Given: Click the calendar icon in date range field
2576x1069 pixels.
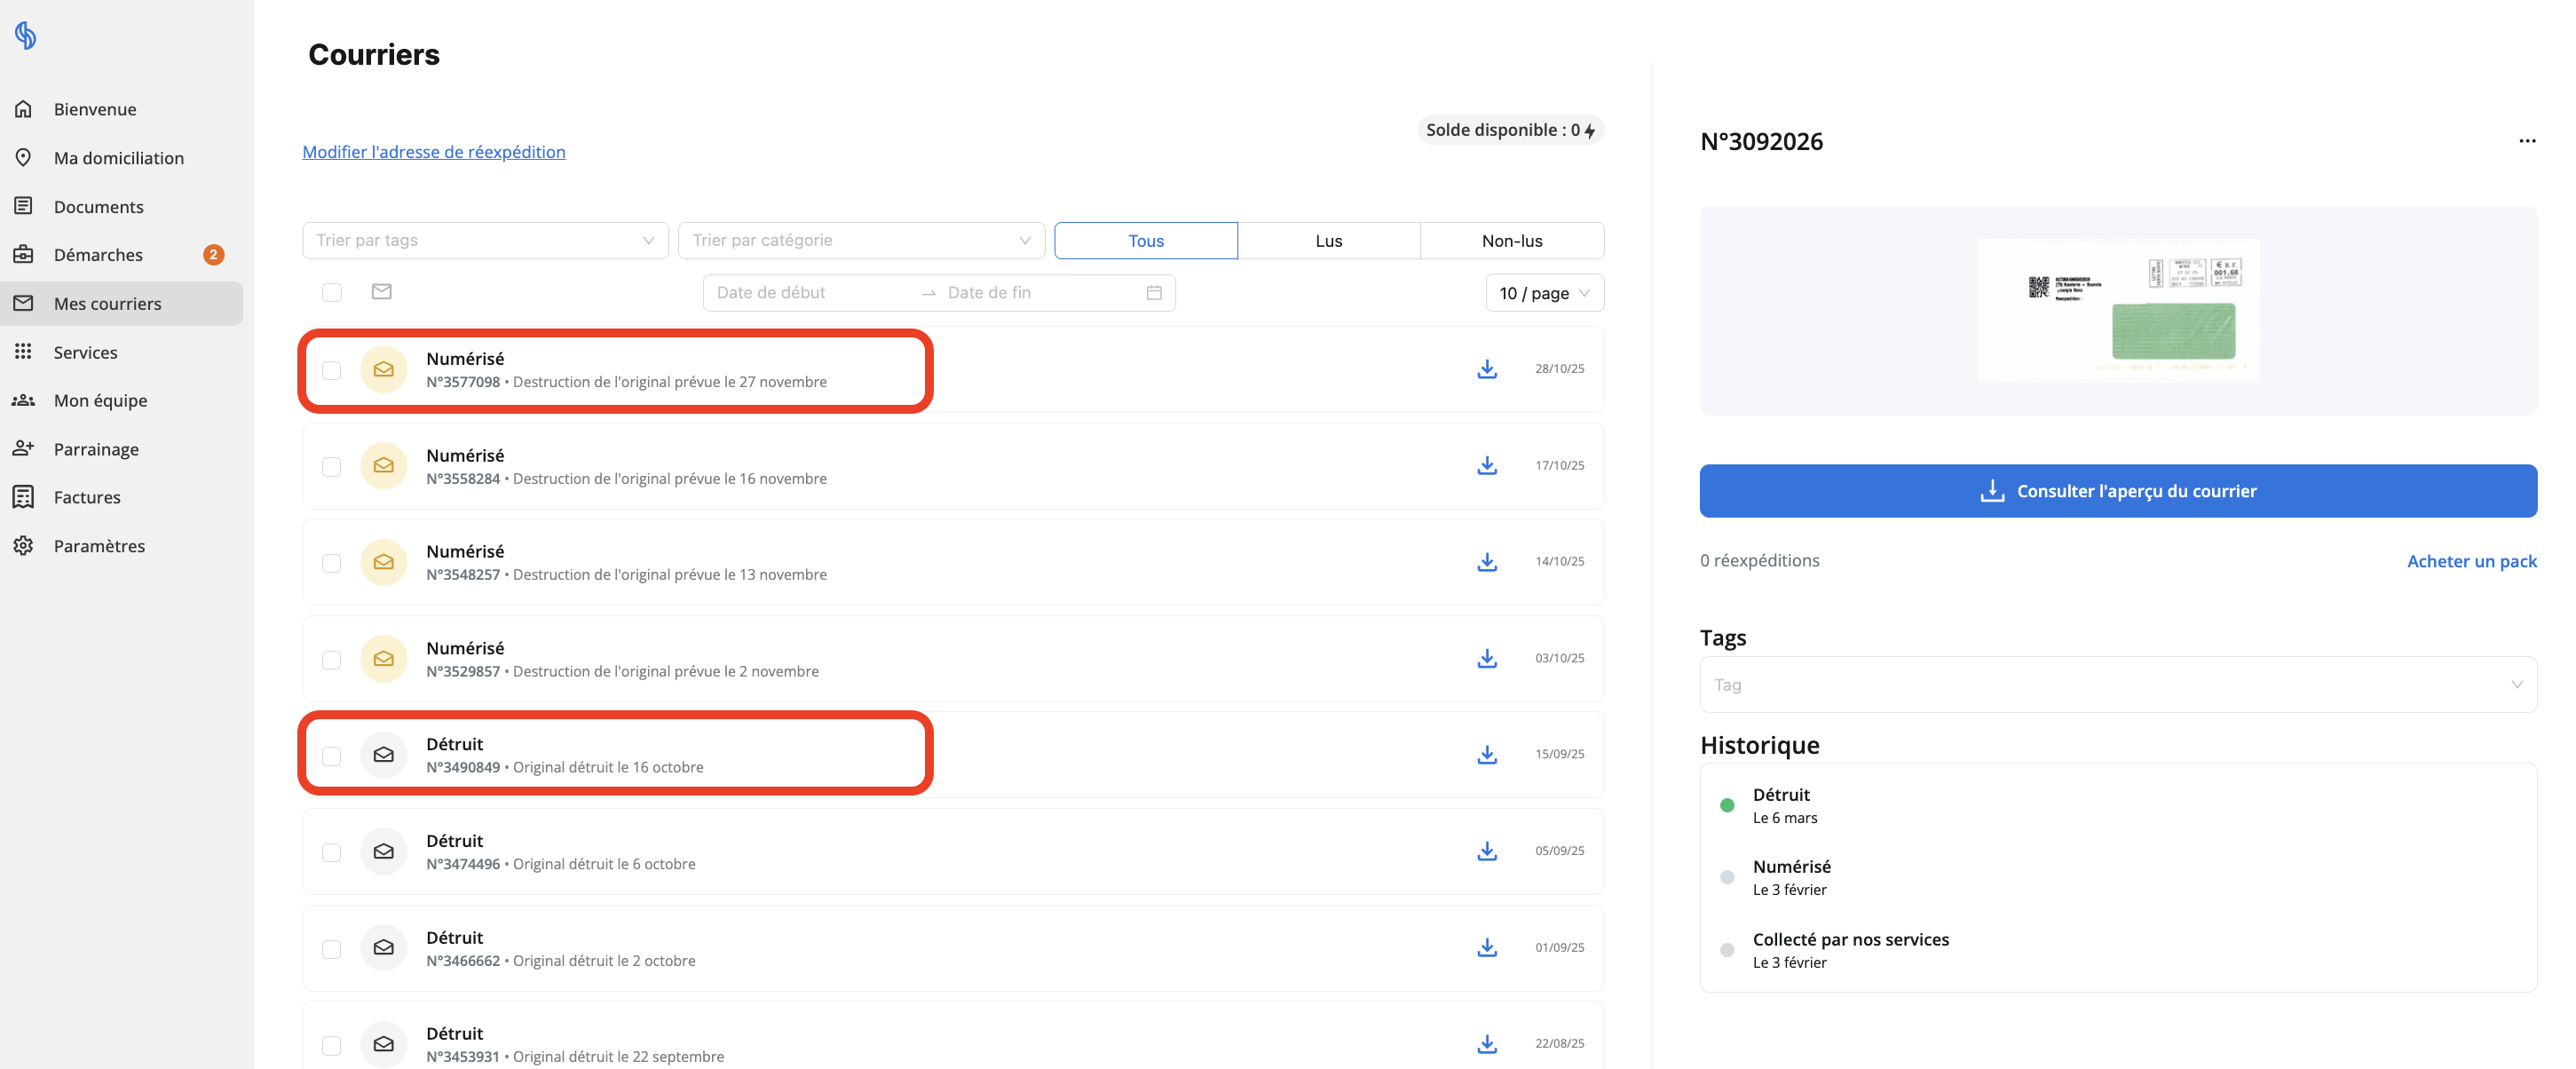Looking at the screenshot, I should pyautogui.click(x=1154, y=293).
